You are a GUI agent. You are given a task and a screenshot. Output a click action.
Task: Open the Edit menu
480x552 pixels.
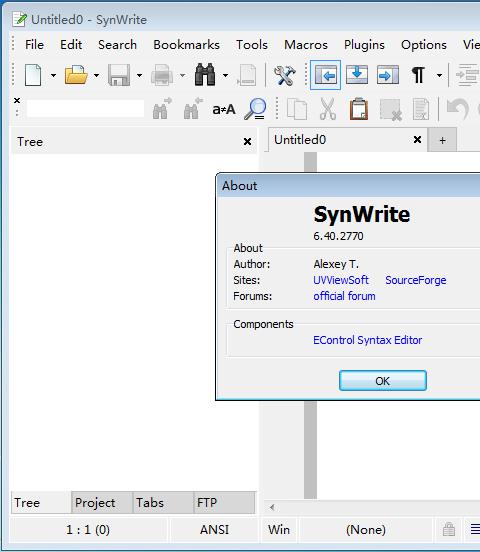pos(71,45)
